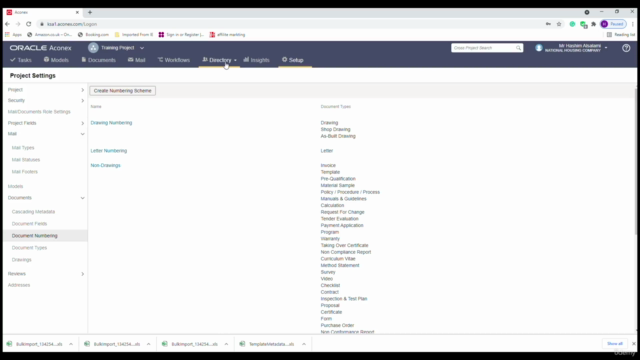This screenshot has height=360, width=640.
Task: Click the Training Project avatar icon
Action: coord(93,48)
